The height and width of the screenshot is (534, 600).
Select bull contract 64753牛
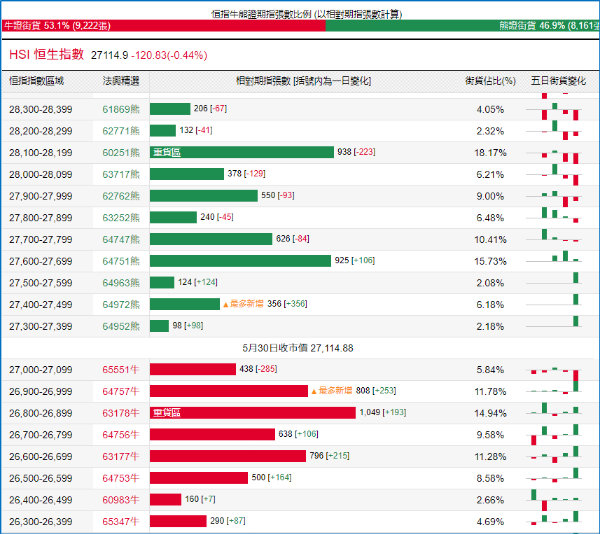(121, 478)
